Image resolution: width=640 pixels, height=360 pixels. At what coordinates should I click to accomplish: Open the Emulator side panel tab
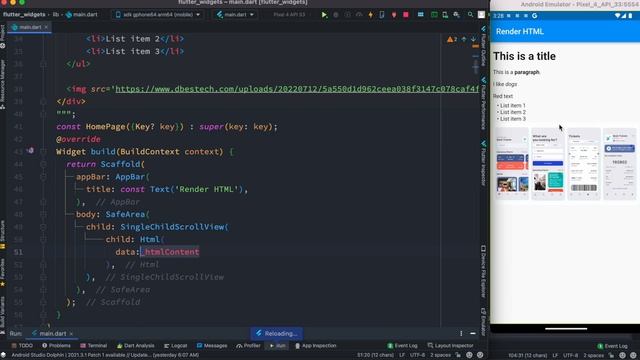point(484,322)
